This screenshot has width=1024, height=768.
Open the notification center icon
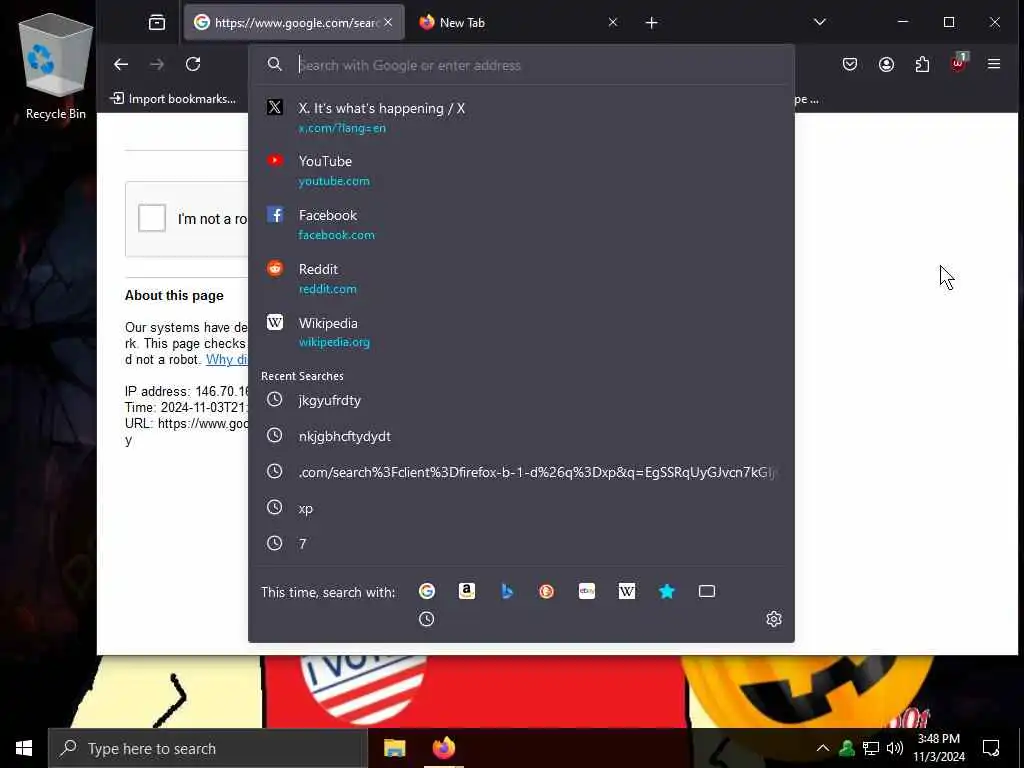point(991,748)
